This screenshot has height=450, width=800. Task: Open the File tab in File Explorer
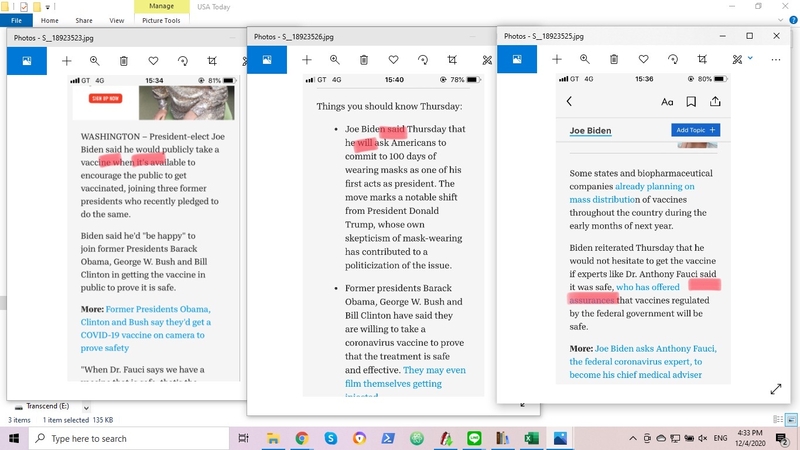click(x=16, y=20)
